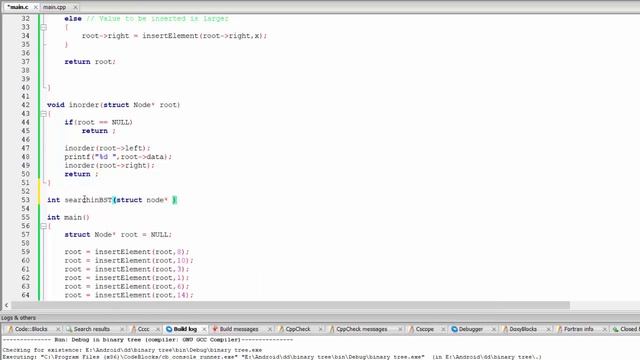
Task: Close the main.cpp editor tab
Action: (75, 7)
